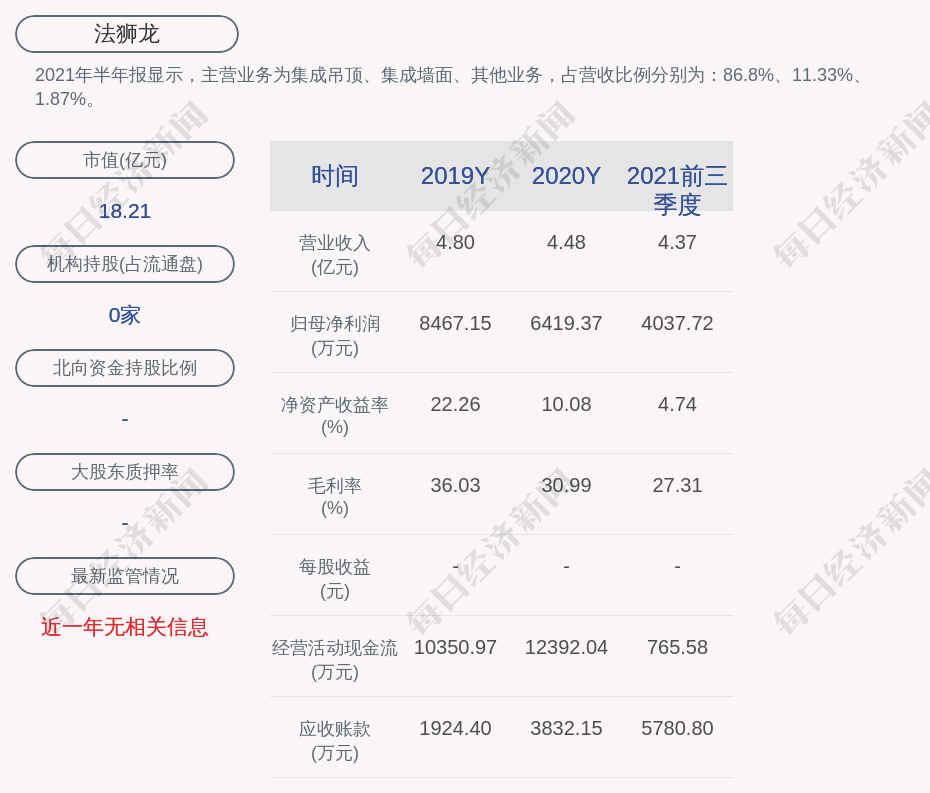Click the 法狮龙 company name button

pyautogui.click(x=127, y=34)
